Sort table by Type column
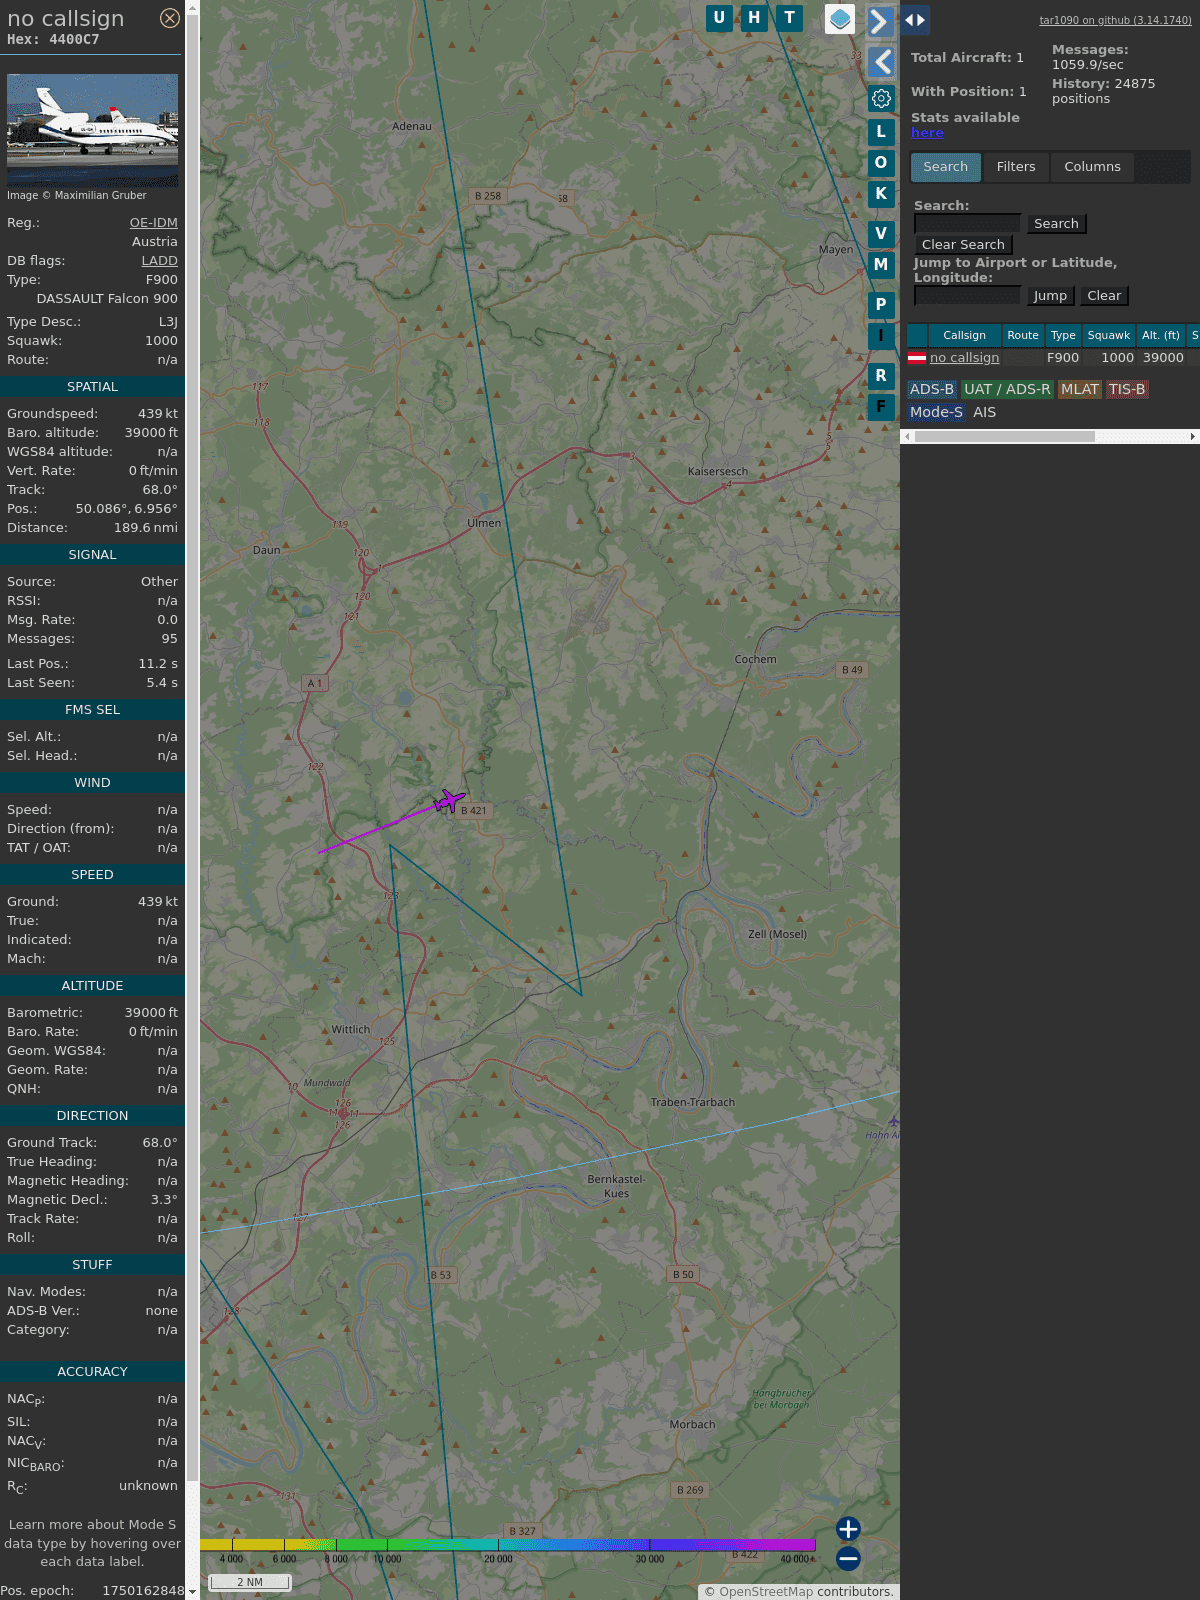Screen dimensions: 1200x1600 pyautogui.click(x=1063, y=336)
